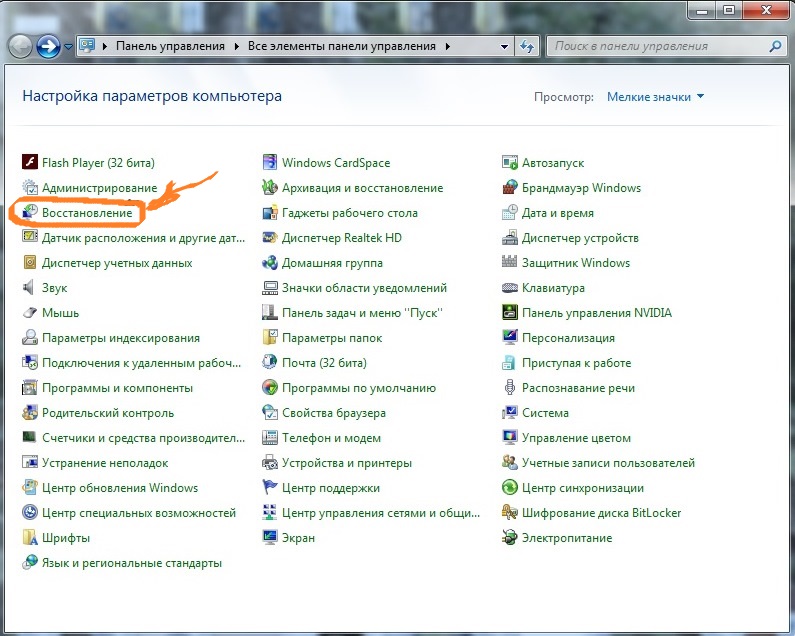
Task: Open Программы и компоненты link
Action: [117, 388]
